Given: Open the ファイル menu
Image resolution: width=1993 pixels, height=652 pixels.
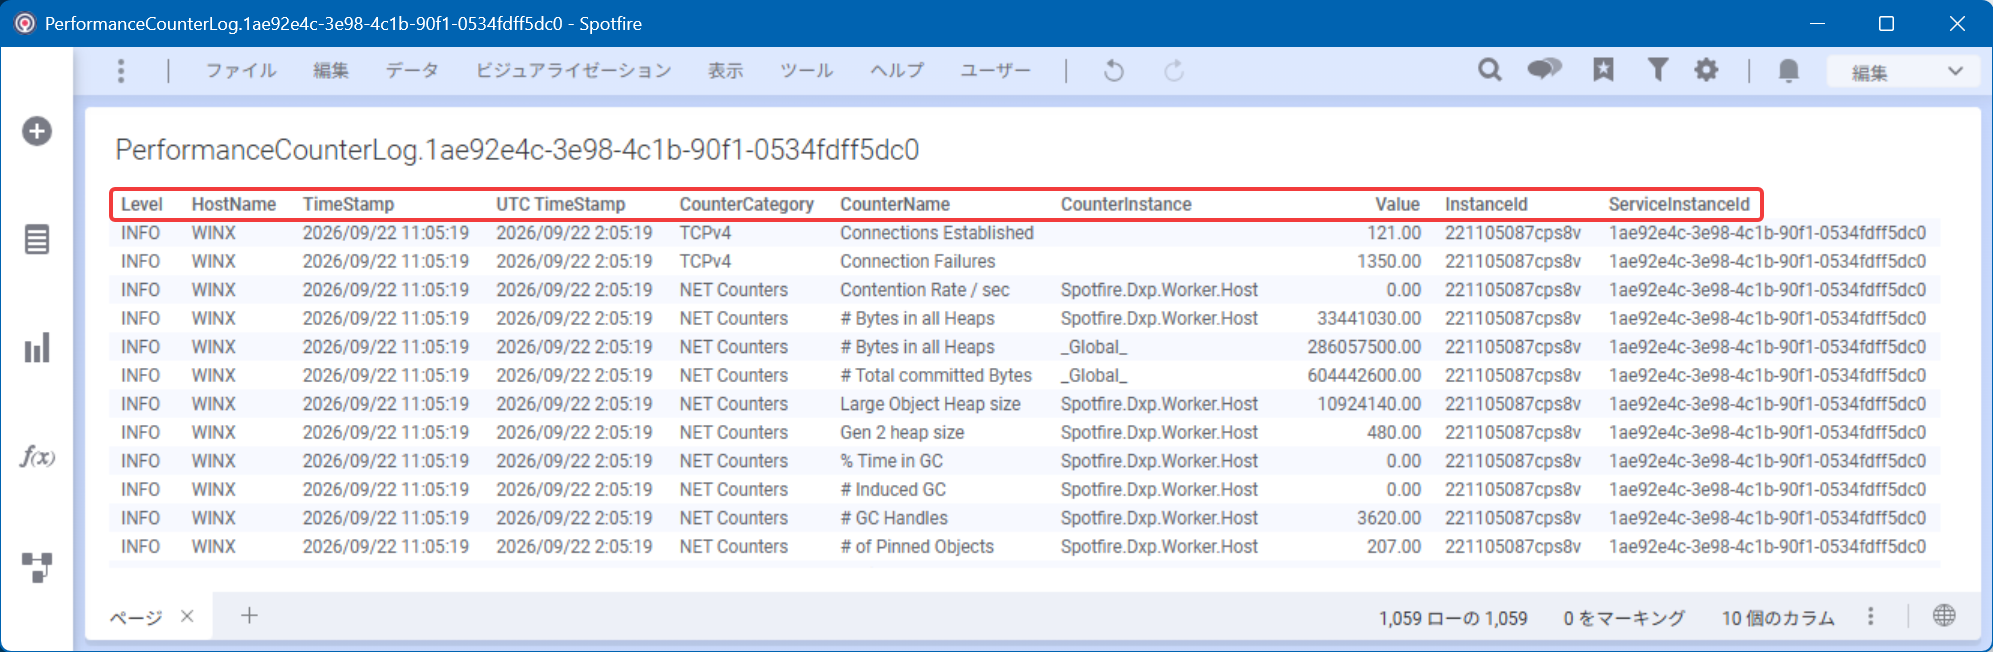Looking at the screenshot, I should 241,71.
